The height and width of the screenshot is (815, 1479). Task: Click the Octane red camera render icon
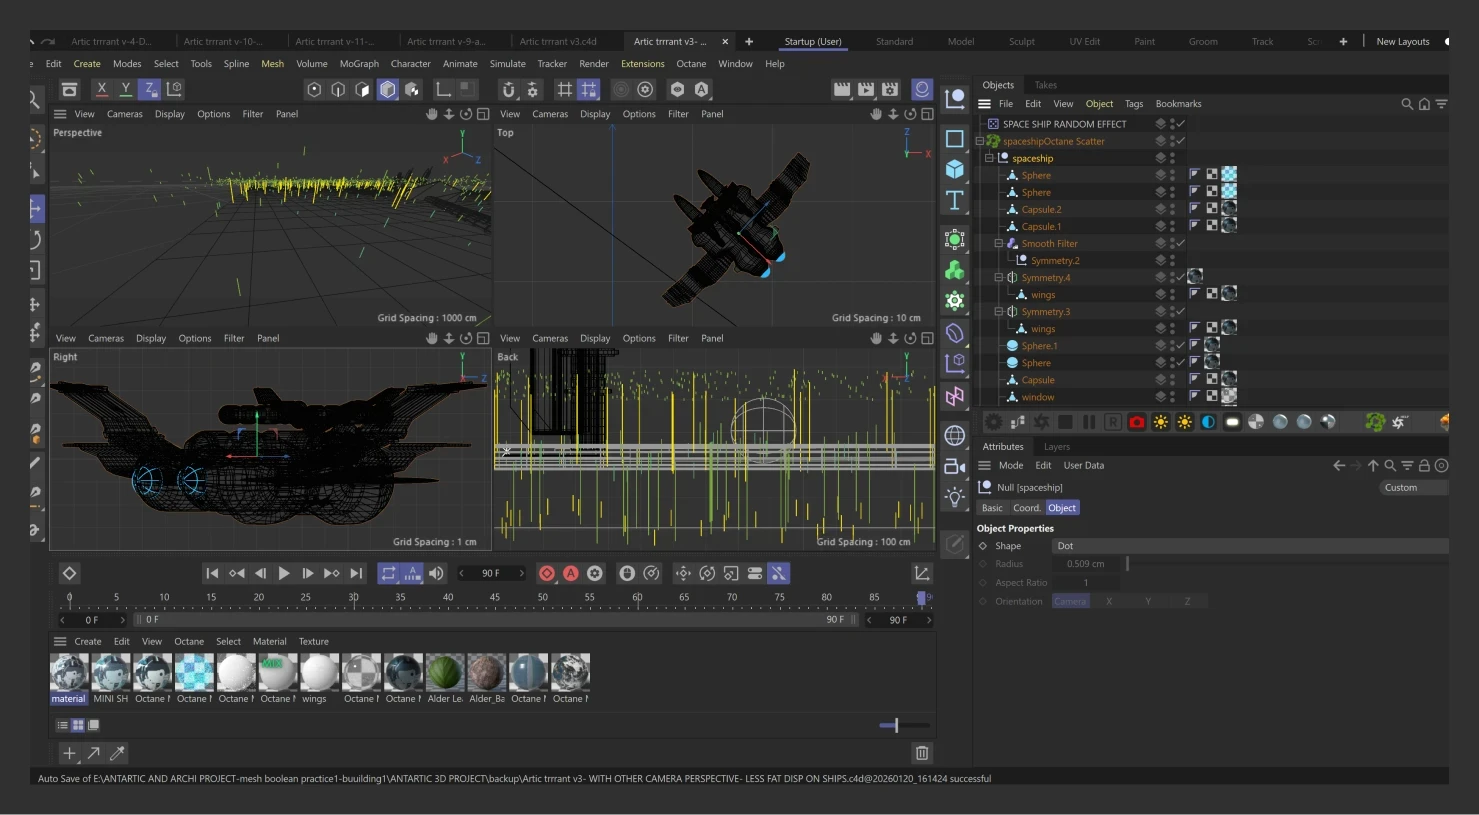1136,422
